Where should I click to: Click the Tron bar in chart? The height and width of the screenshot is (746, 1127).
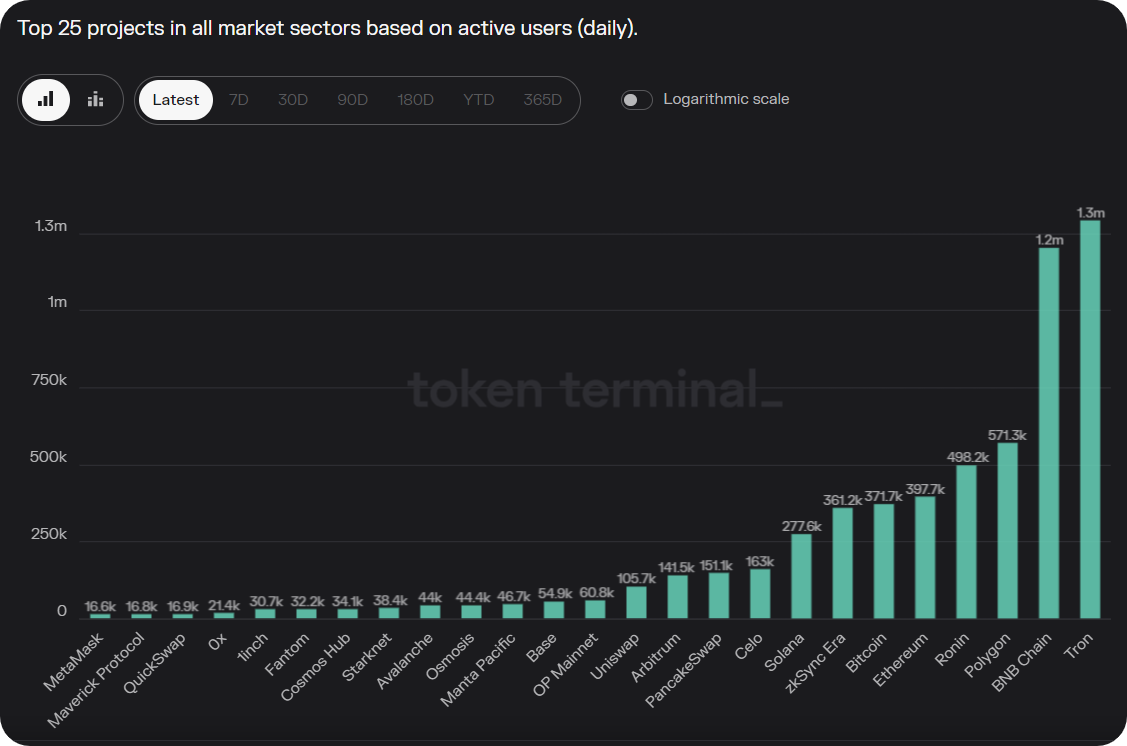point(1090,420)
